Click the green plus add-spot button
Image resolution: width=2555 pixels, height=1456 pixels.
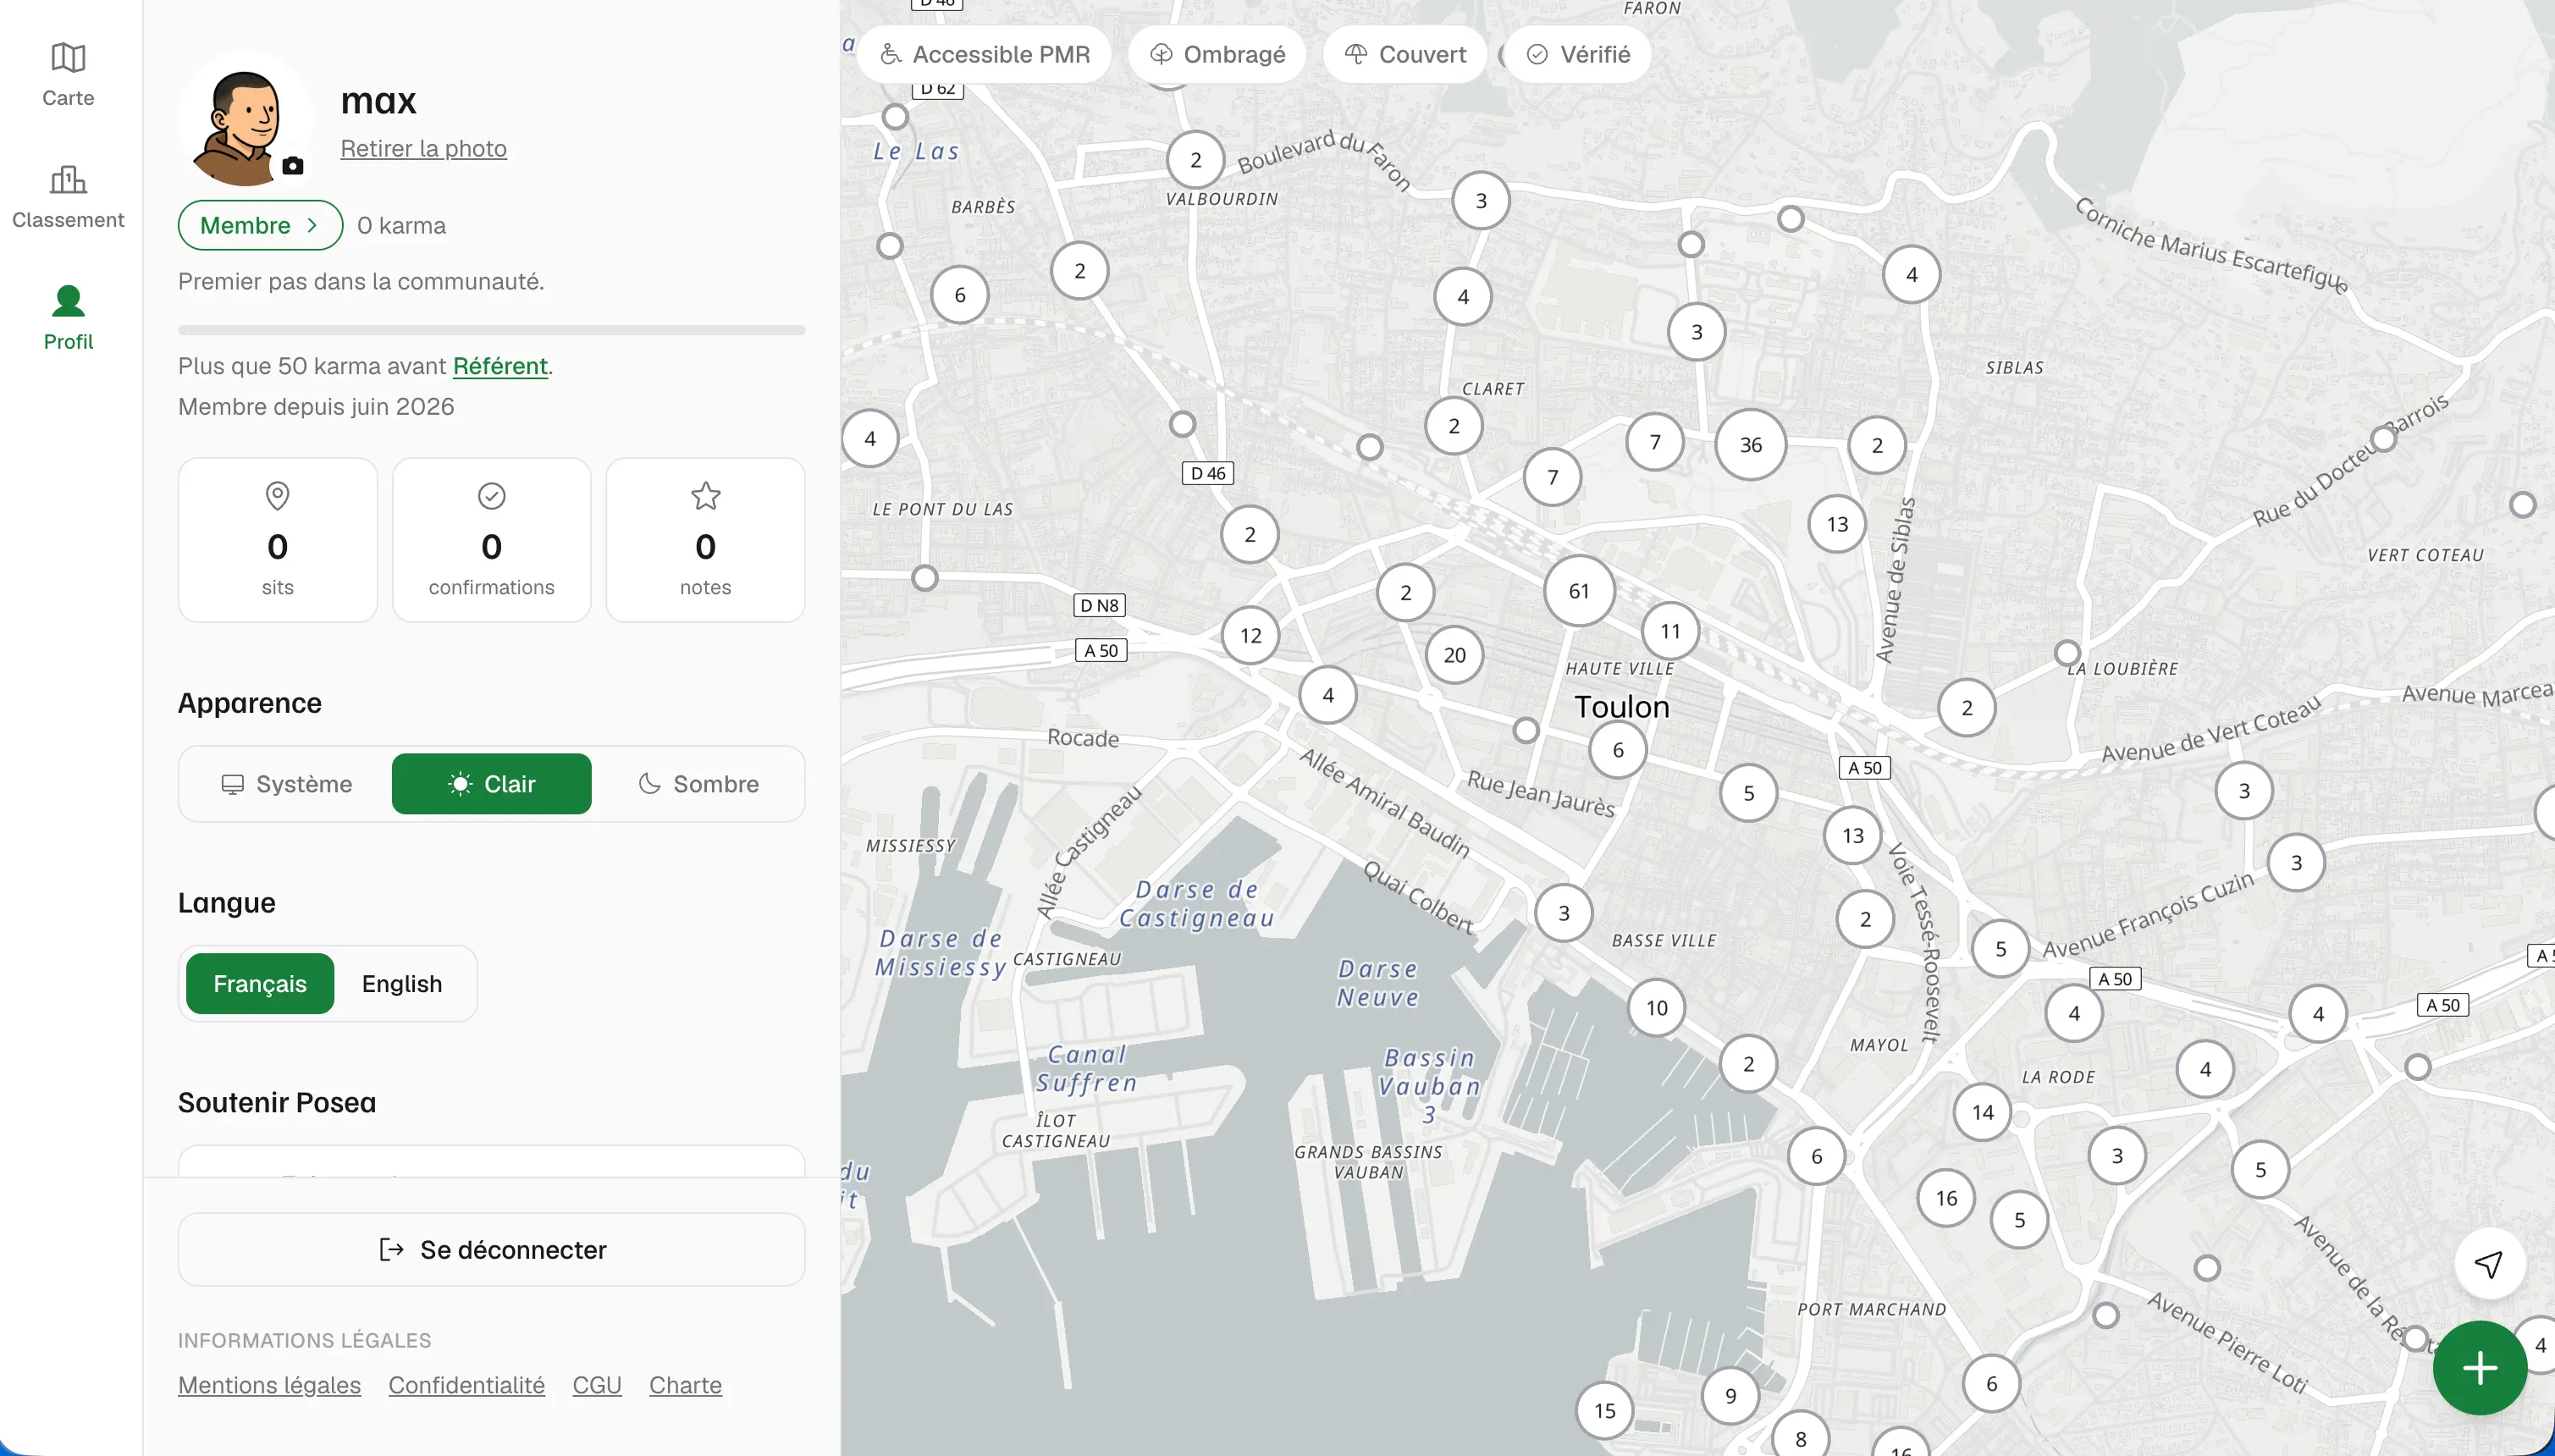(x=2480, y=1368)
